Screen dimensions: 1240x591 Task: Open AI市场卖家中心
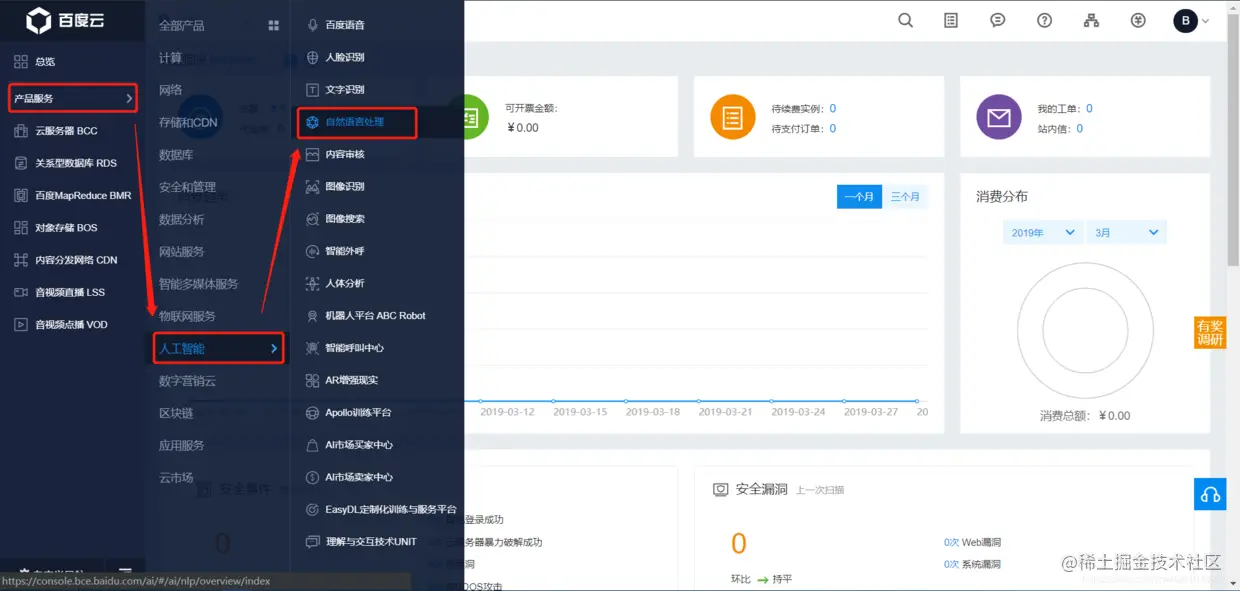[359, 477]
